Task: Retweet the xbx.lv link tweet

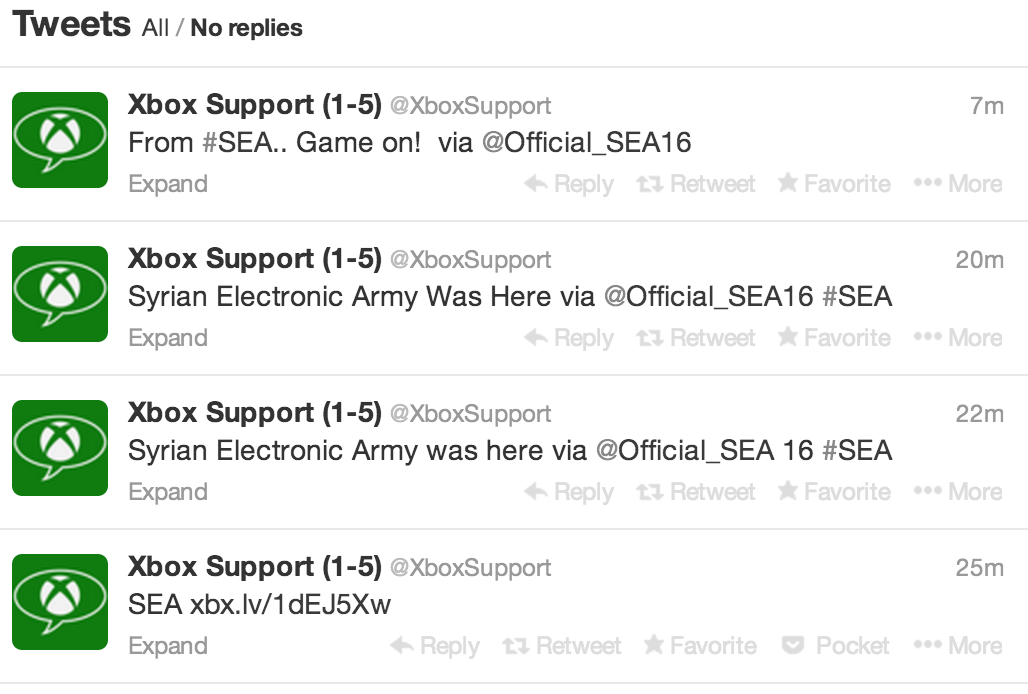Action: pyautogui.click(x=561, y=646)
